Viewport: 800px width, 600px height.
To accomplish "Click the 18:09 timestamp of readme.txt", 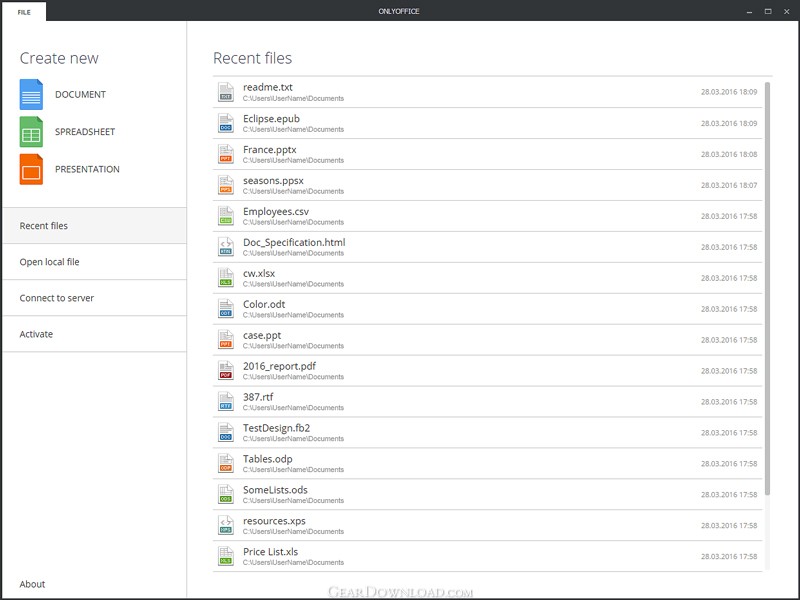I will point(729,92).
